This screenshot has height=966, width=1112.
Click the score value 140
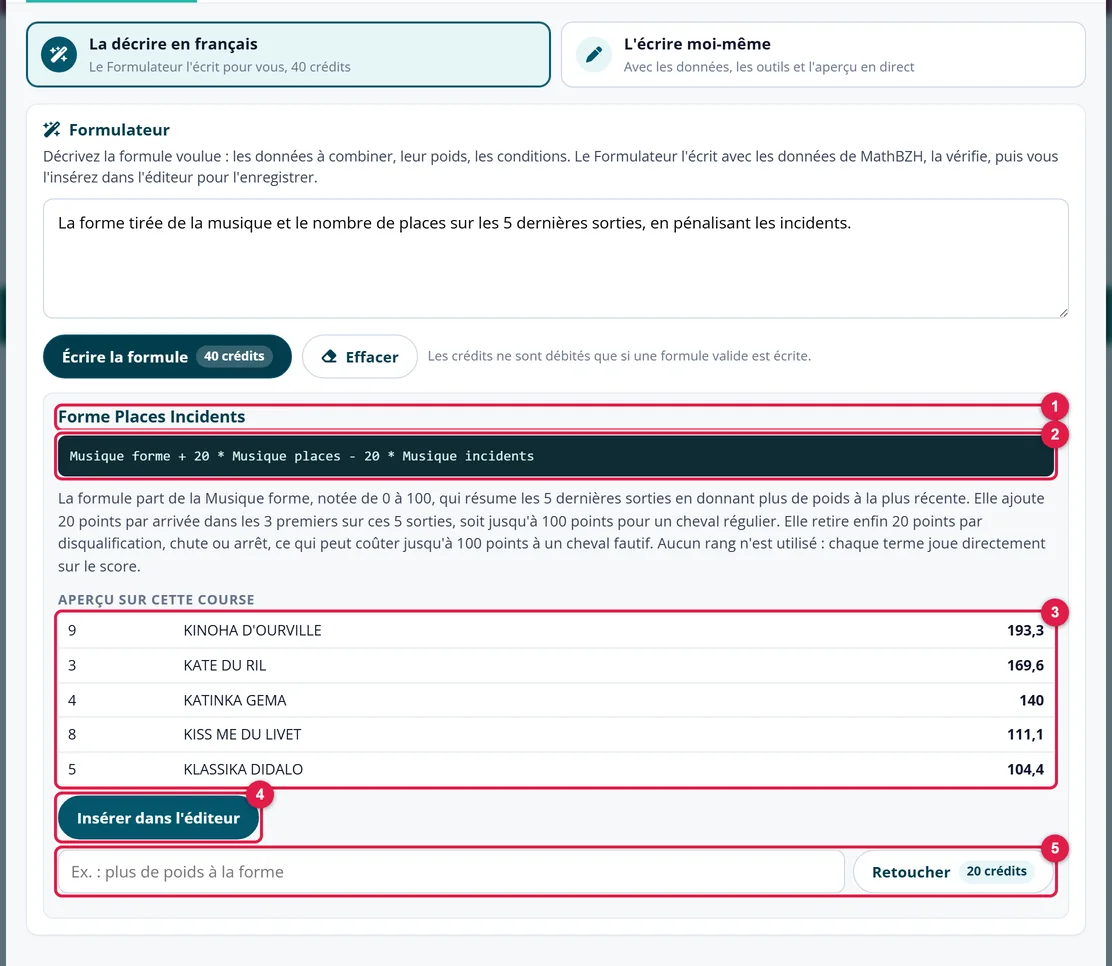(x=1031, y=700)
